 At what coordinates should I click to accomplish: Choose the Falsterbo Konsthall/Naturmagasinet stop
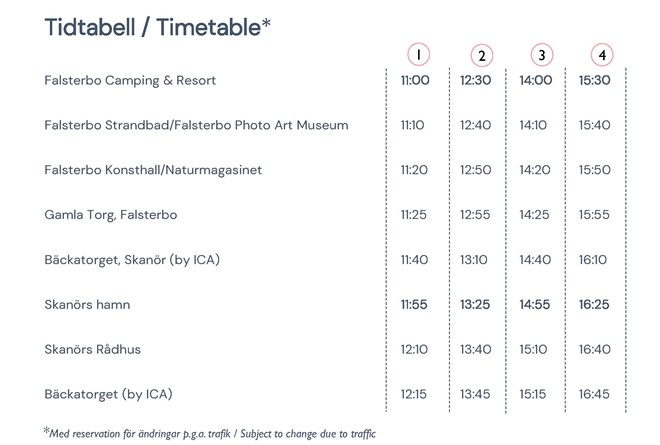point(153,170)
